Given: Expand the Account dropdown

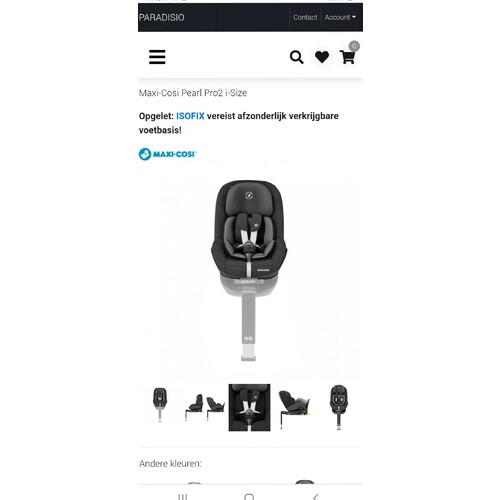Looking at the screenshot, I should (340, 17).
